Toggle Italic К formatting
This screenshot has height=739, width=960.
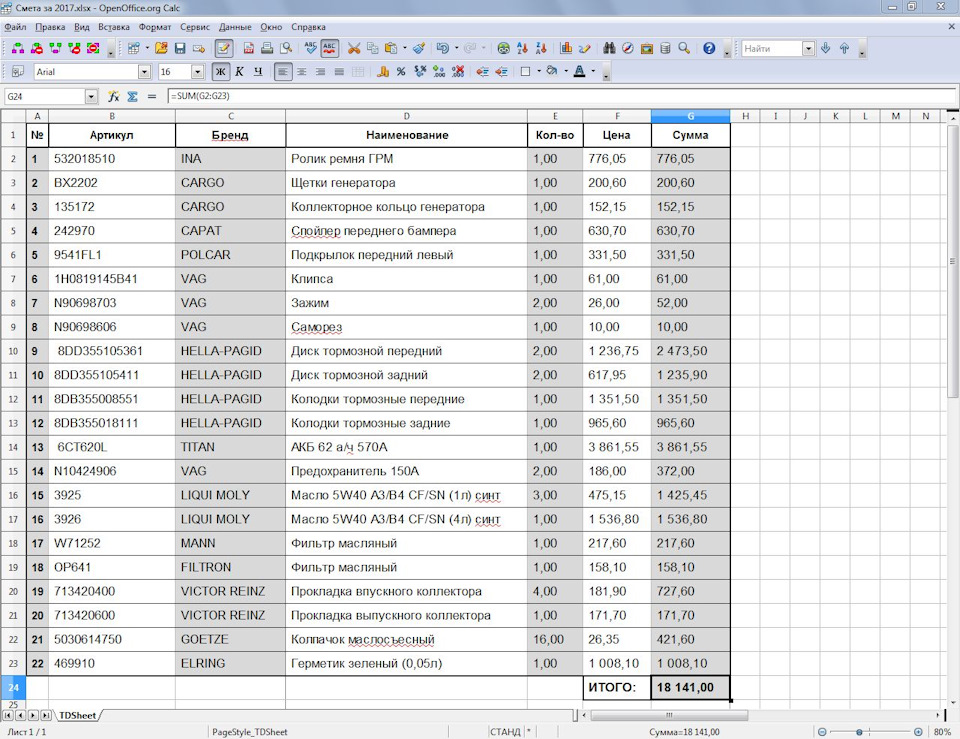point(239,72)
